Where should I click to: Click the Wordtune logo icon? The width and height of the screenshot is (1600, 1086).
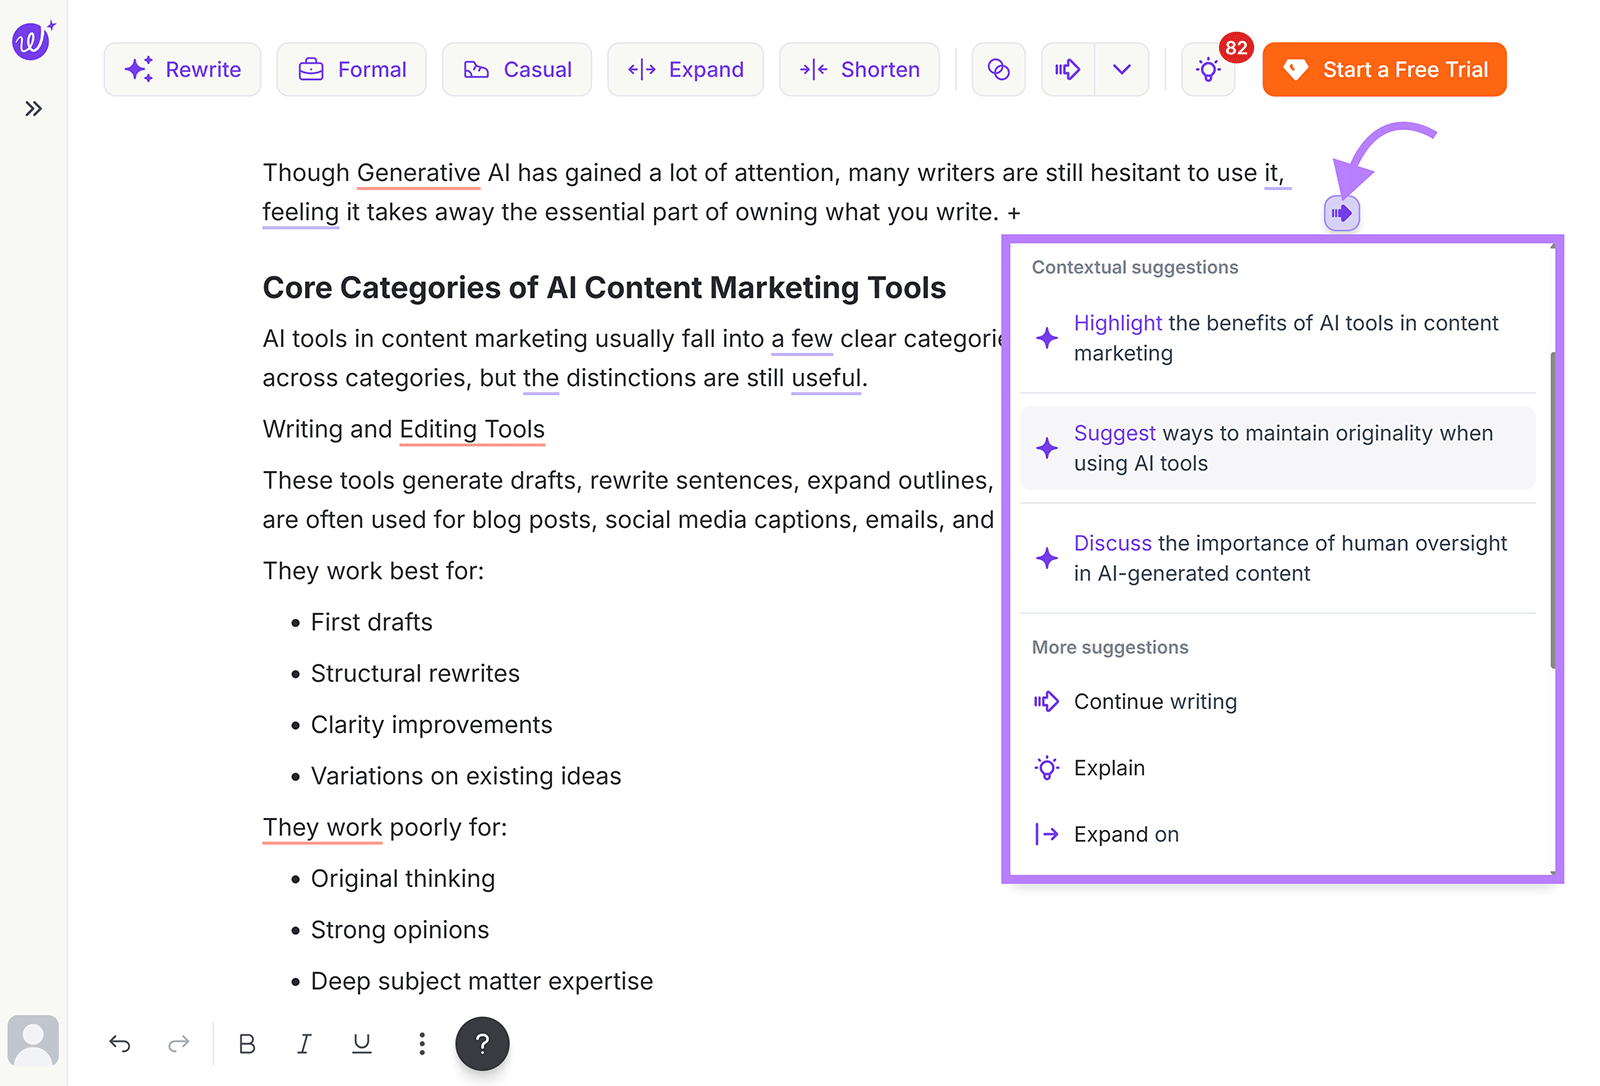coord(32,41)
